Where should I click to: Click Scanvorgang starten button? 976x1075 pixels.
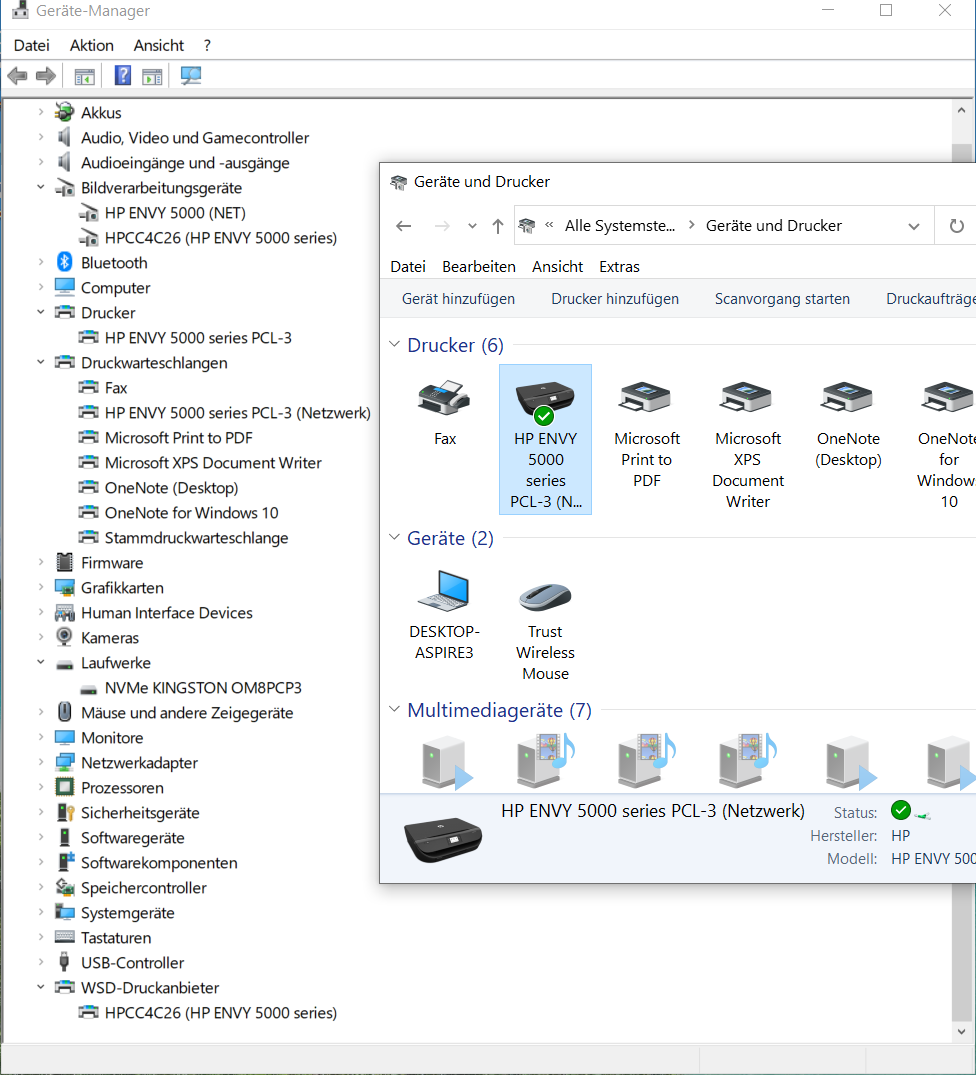coord(782,299)
